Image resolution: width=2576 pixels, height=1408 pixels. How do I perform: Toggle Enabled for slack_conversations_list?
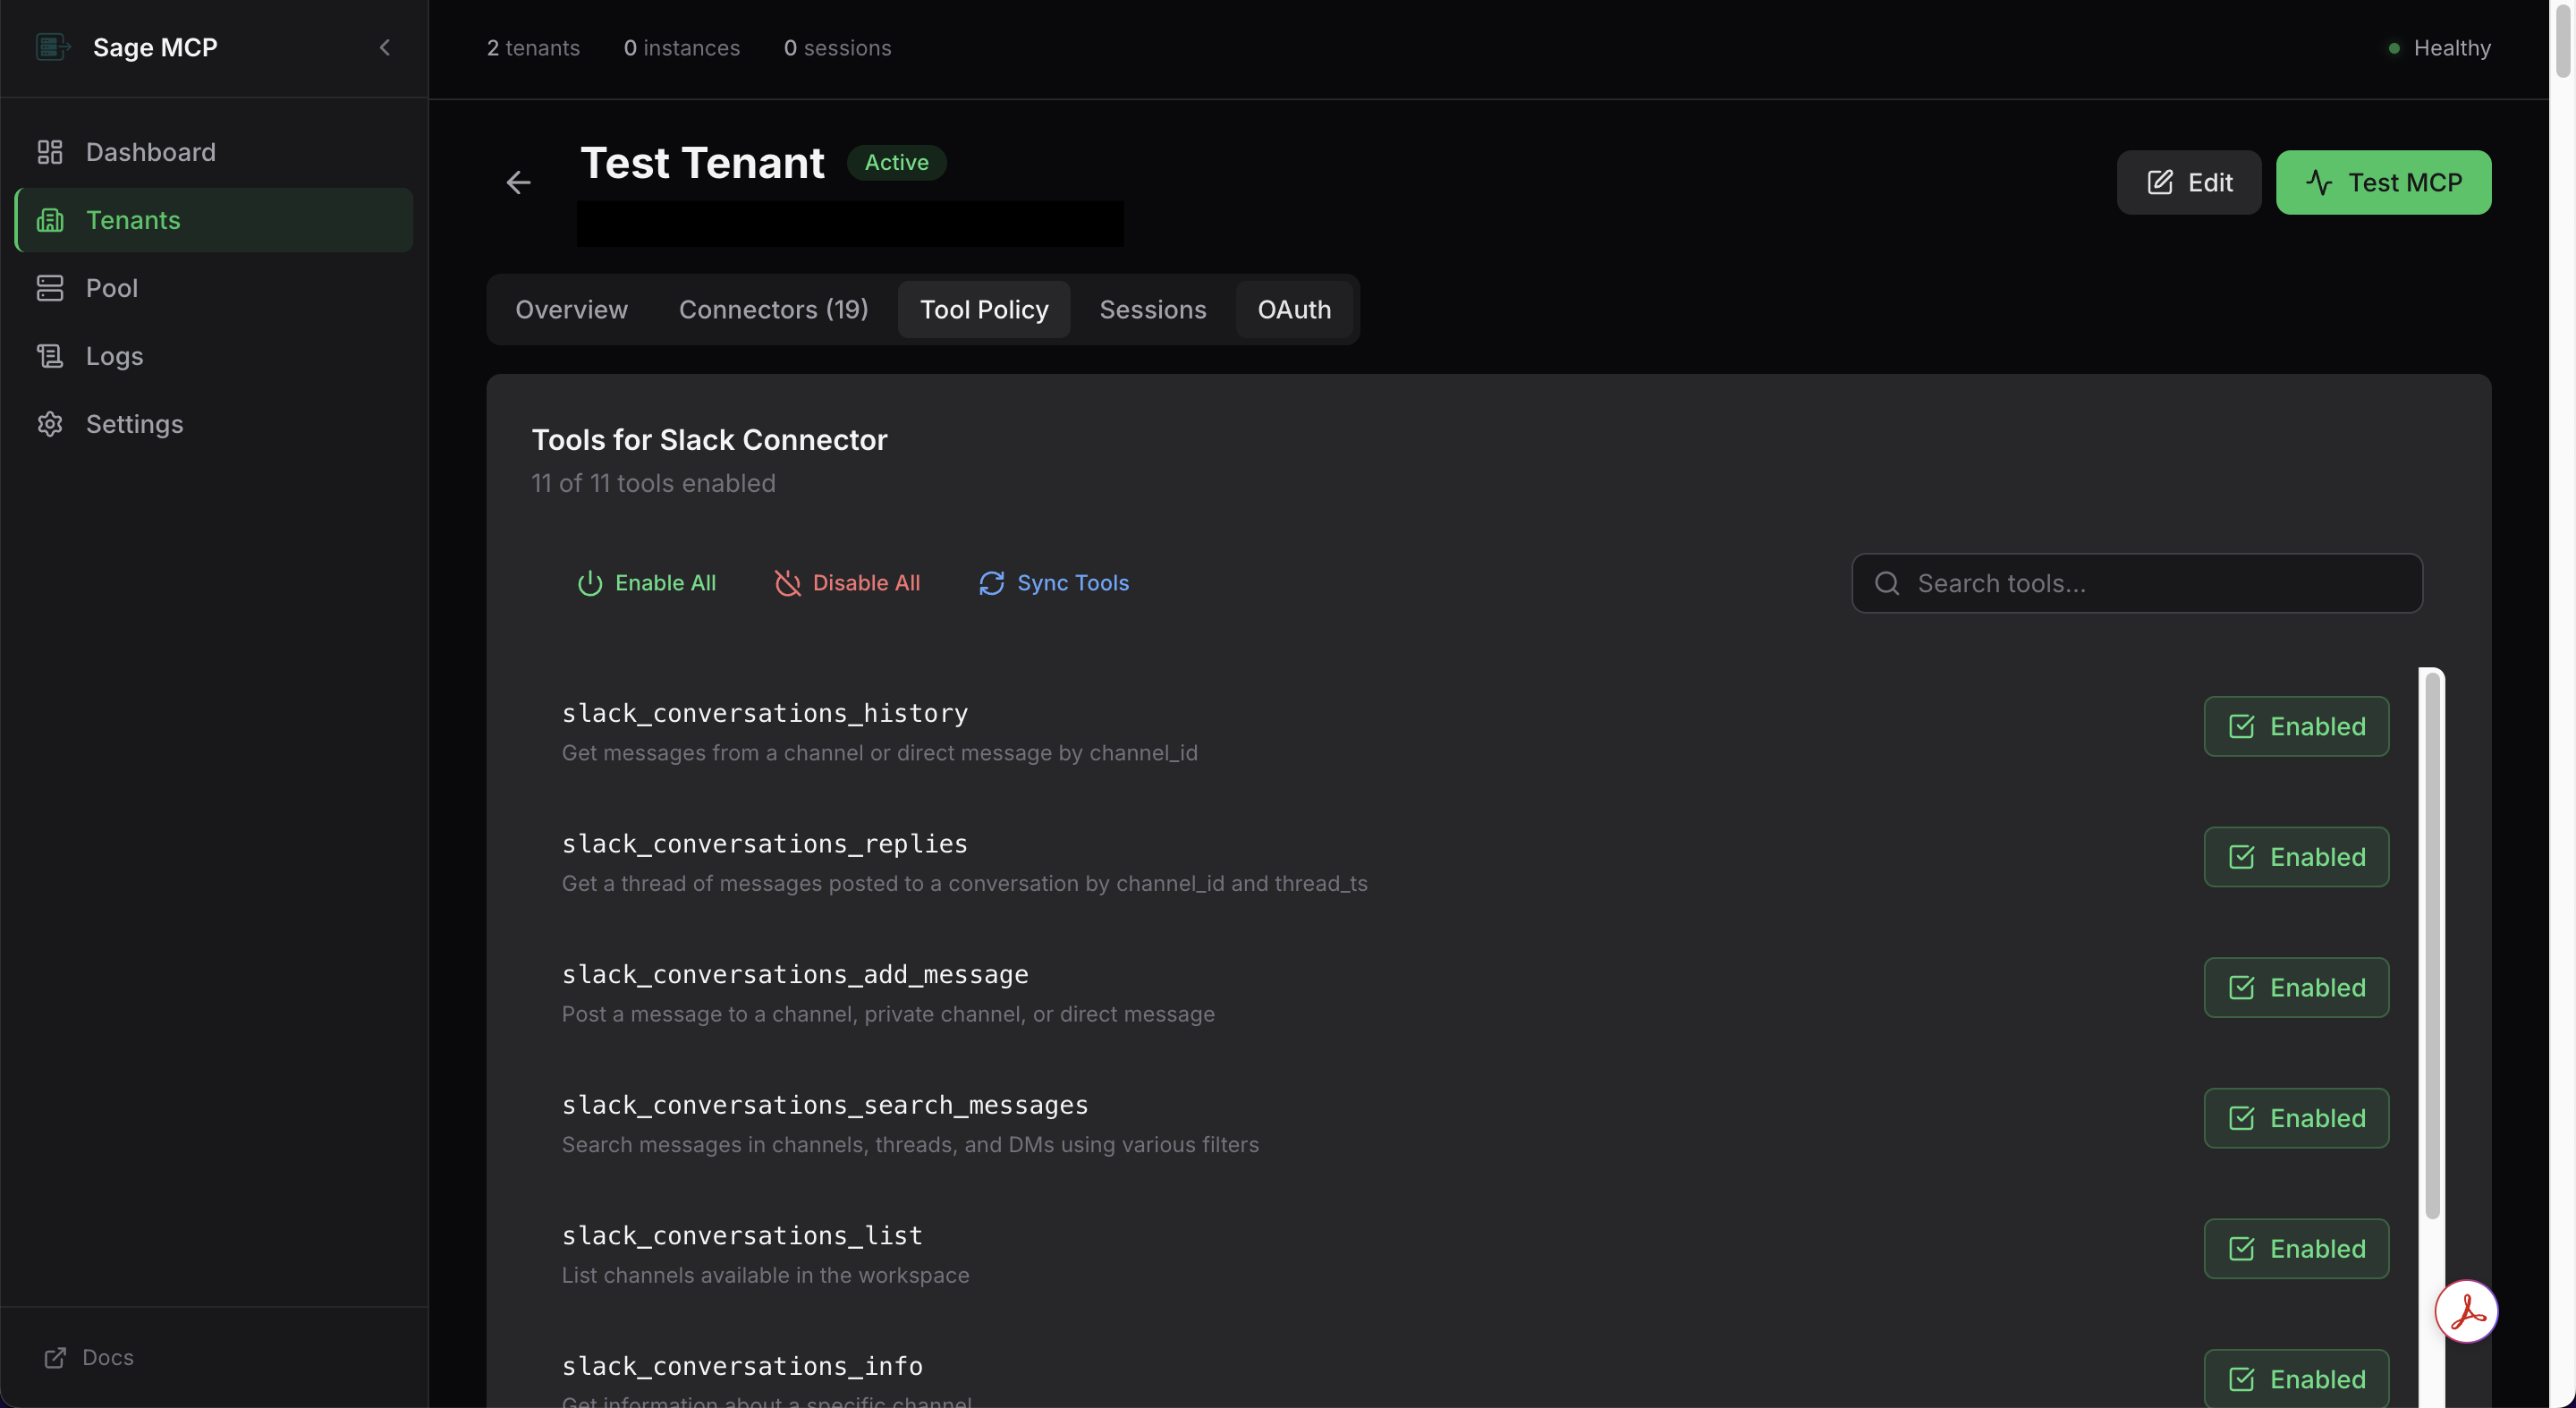coord(2296,1248)
